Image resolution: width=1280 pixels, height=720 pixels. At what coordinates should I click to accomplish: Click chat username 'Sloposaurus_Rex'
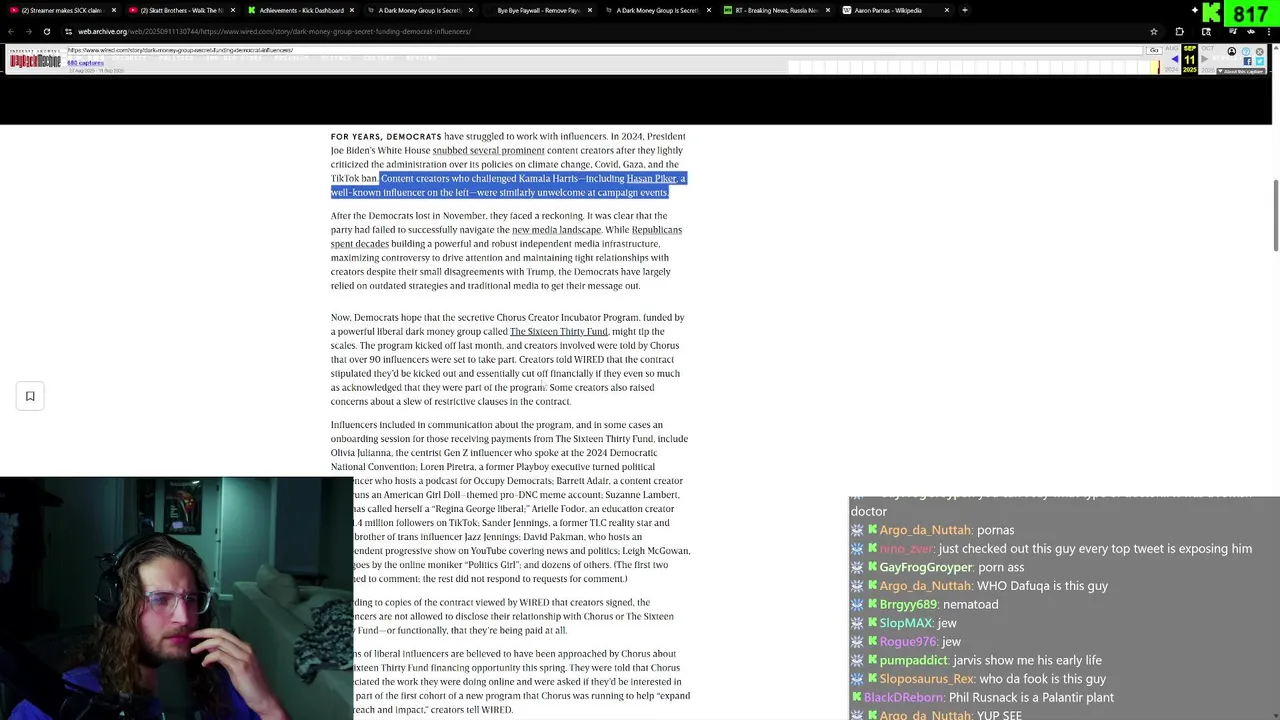[x=927, y=679]
